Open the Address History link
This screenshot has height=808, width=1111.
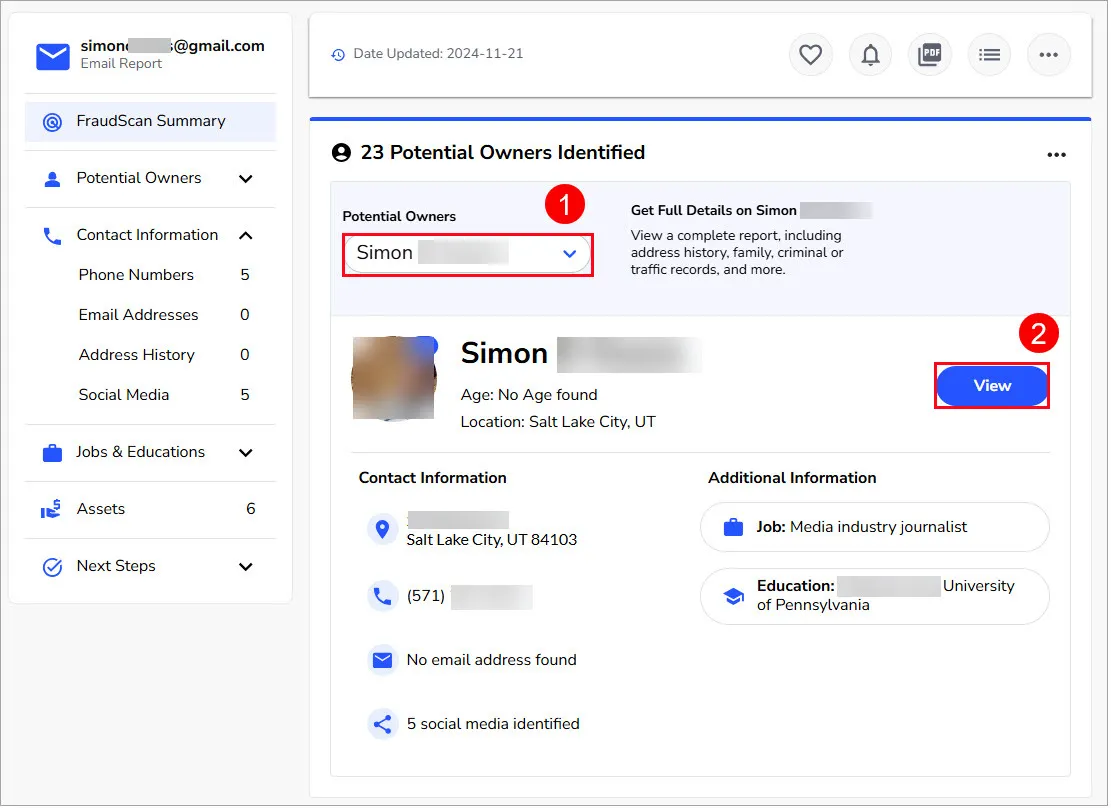coord(136,354)
